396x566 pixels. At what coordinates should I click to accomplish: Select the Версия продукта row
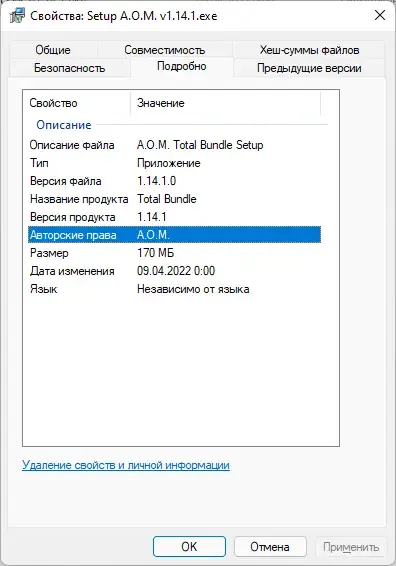(174, 217)
